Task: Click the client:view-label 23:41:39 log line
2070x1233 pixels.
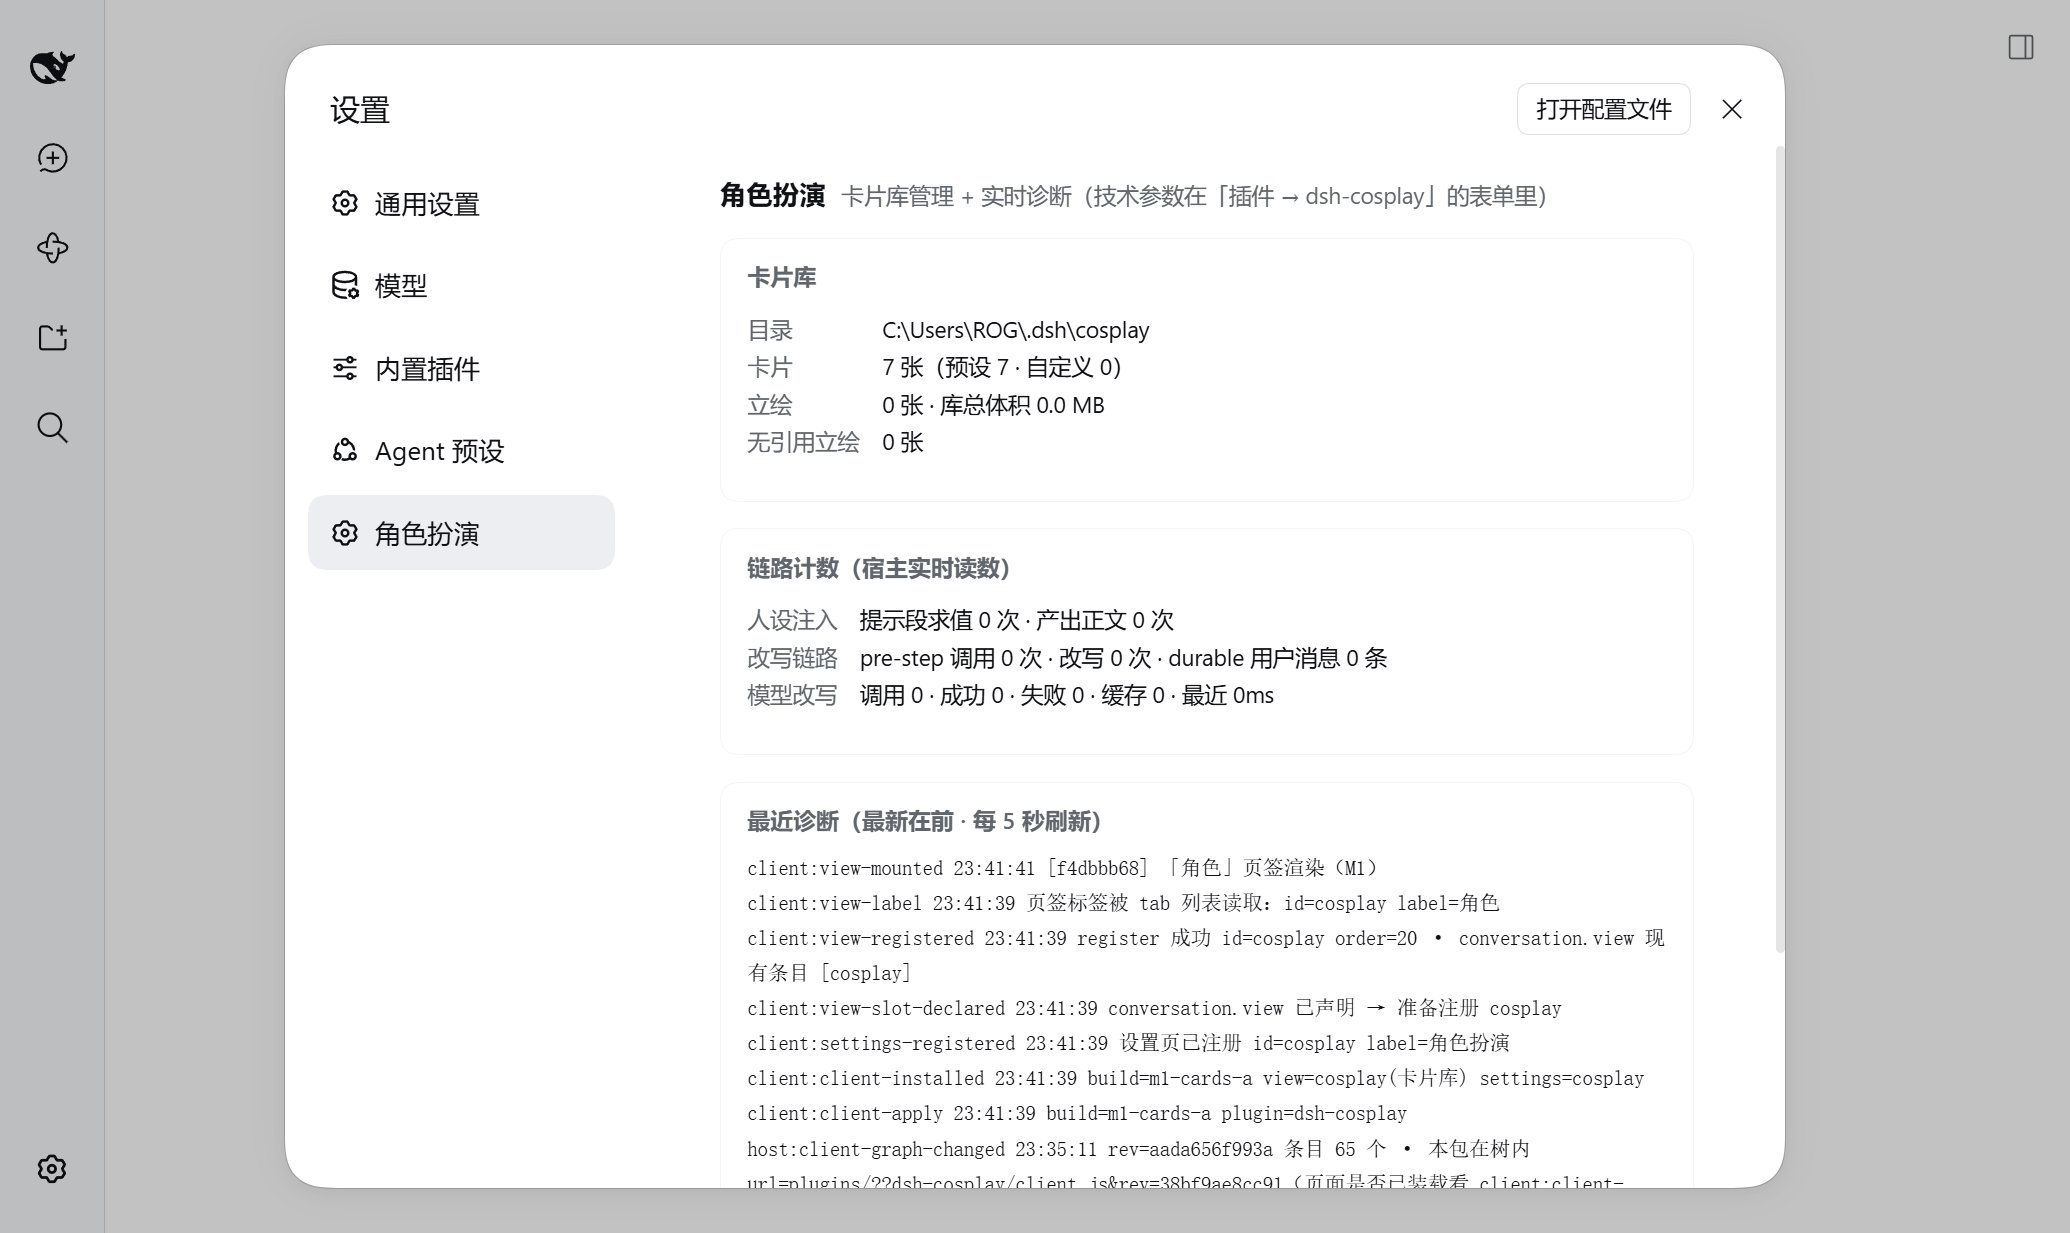Action: tap(1123, 903)
